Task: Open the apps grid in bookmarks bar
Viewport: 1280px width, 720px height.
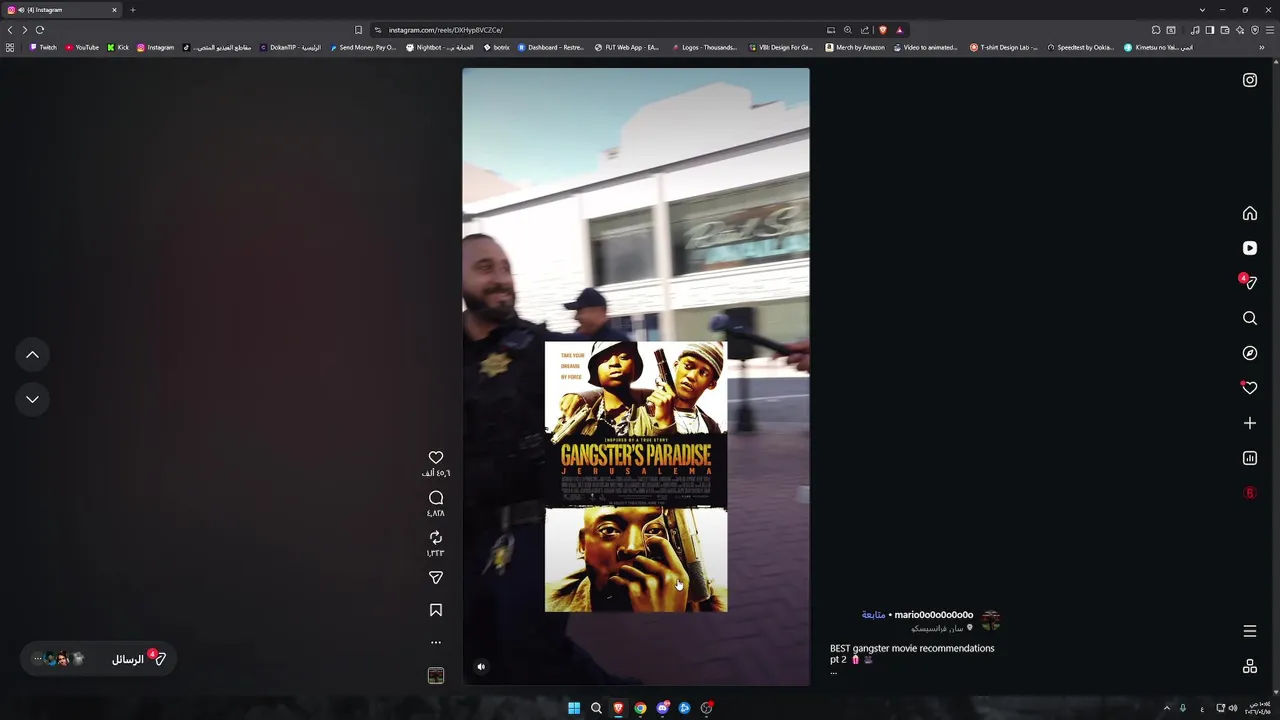Action: pos(10,47)
